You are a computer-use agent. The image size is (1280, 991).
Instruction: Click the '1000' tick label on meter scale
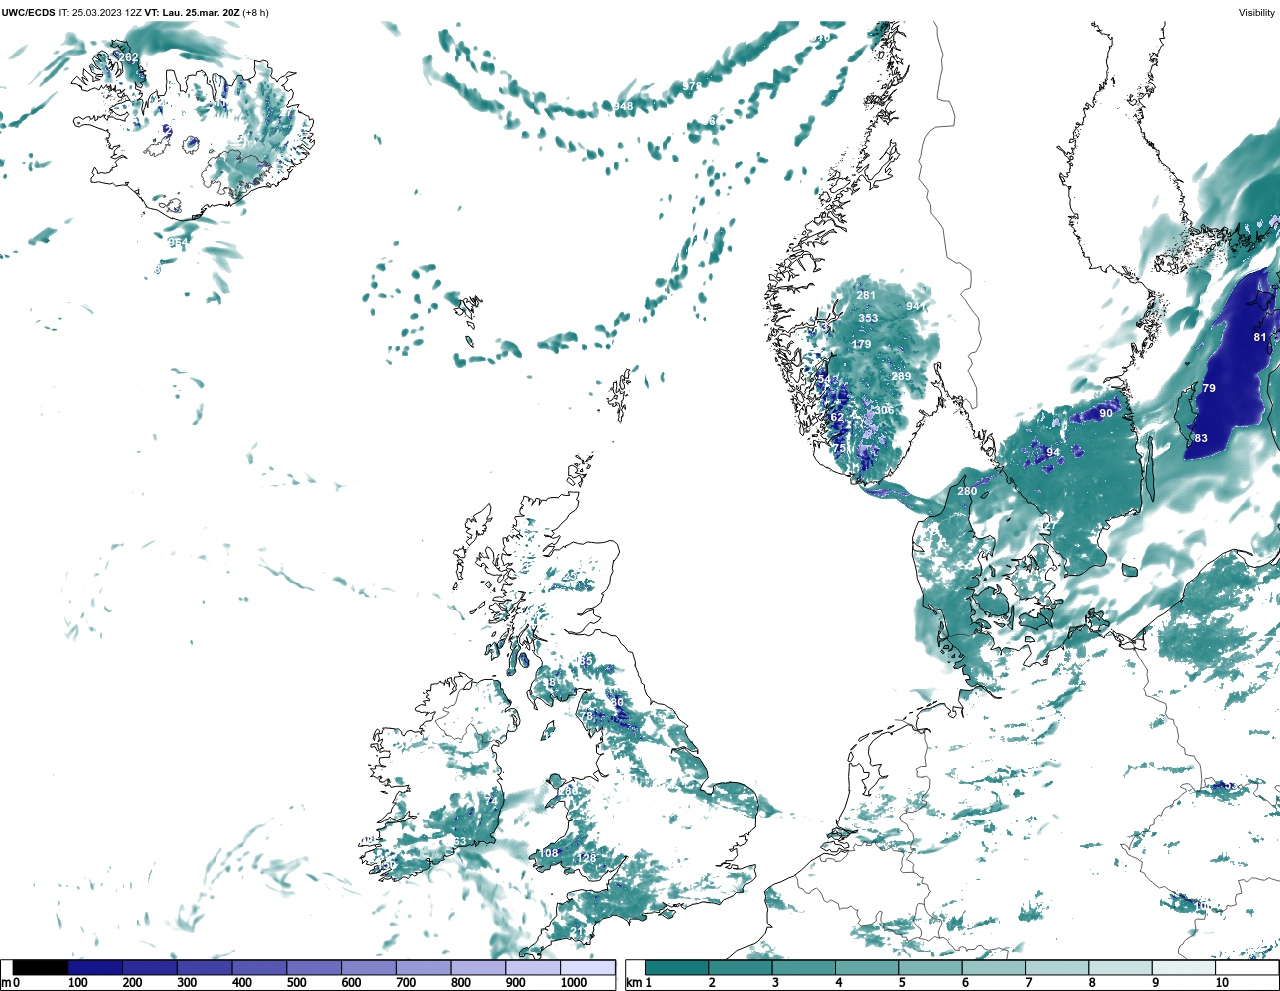click(x=574, y=983)
